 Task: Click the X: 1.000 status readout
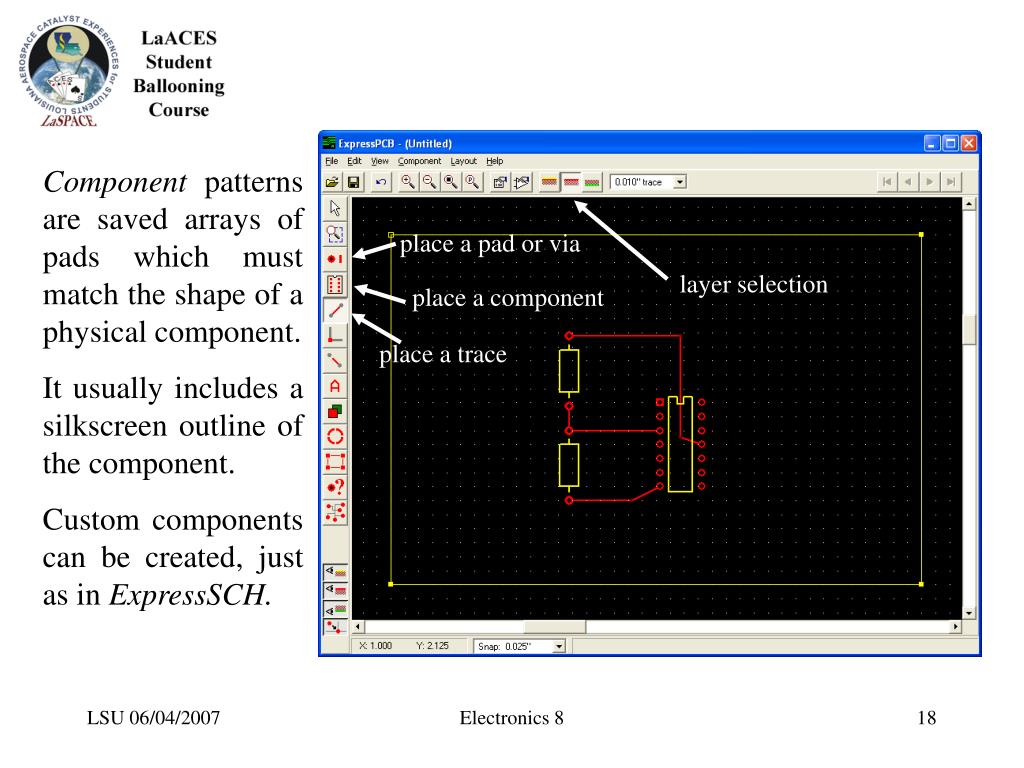(x=376, y=646)
